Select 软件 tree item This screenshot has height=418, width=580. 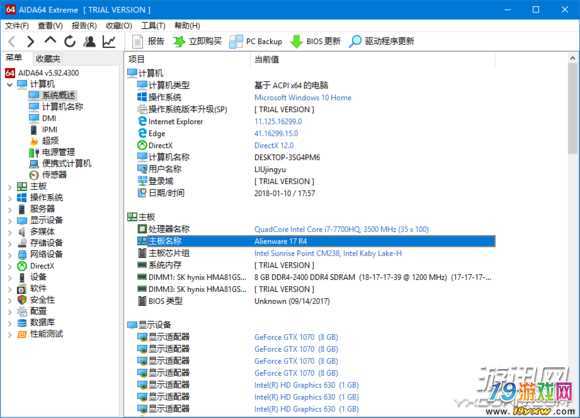38,289
